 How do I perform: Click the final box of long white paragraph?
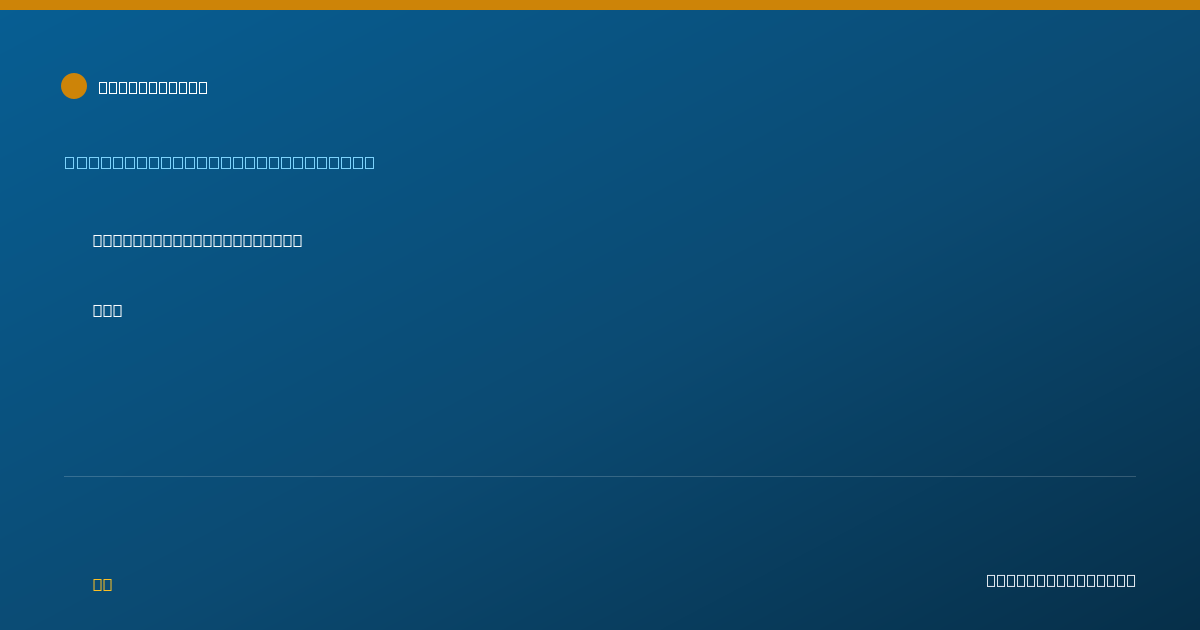coord(297,240)
